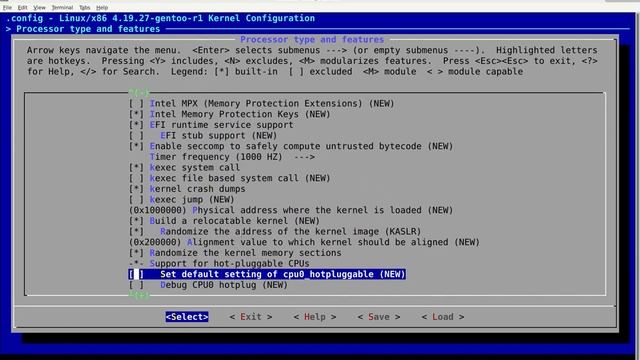
Task: Toggle Intel MPX Memory Protection Extensions checkbox
Action: [136, 103]
